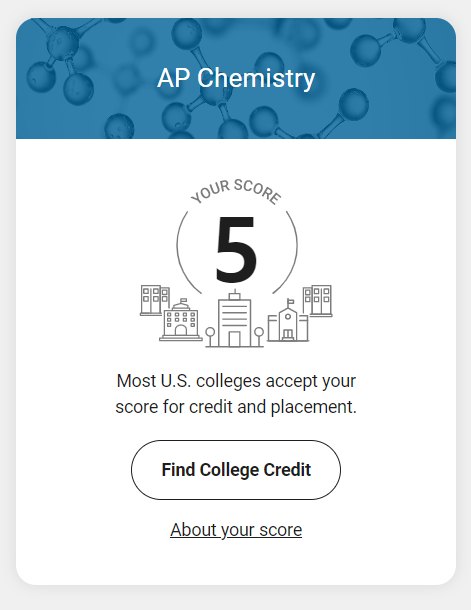Click the large score number 5

point(236,249)
